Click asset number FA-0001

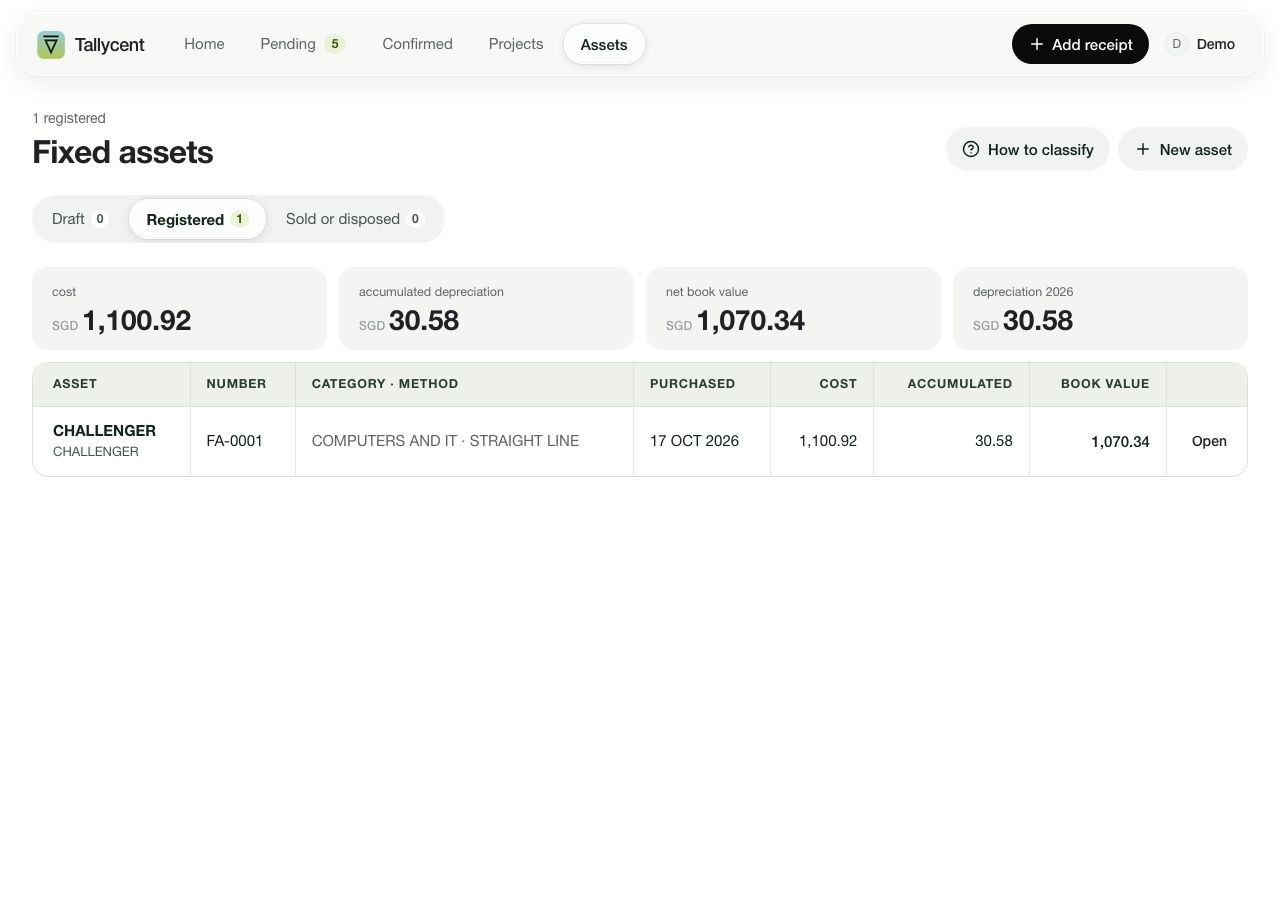tap(235, 441)
